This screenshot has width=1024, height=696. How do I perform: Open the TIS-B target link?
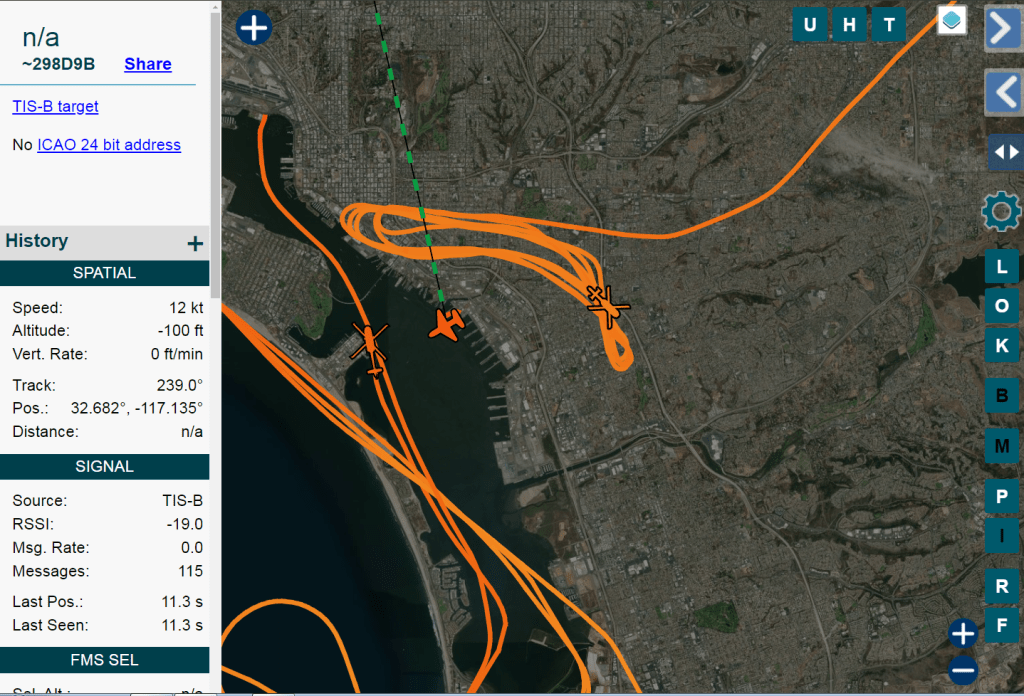55,106
